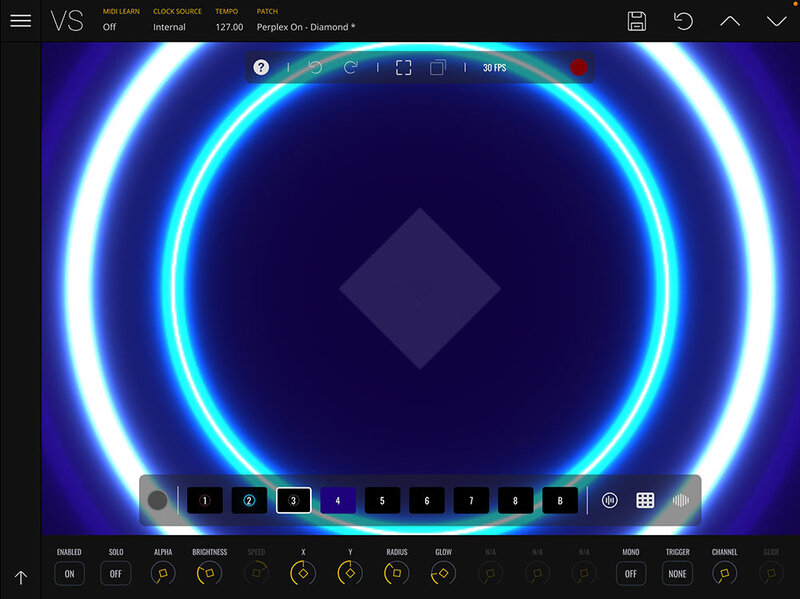Click the diamond shape in visual preview

click(x=420, y=289)
